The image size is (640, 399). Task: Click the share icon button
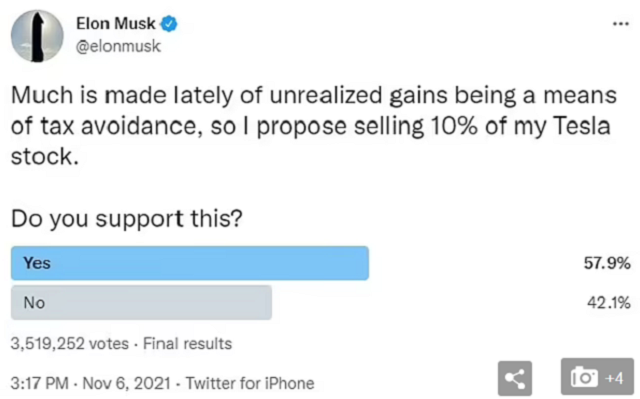pos(515,378)
